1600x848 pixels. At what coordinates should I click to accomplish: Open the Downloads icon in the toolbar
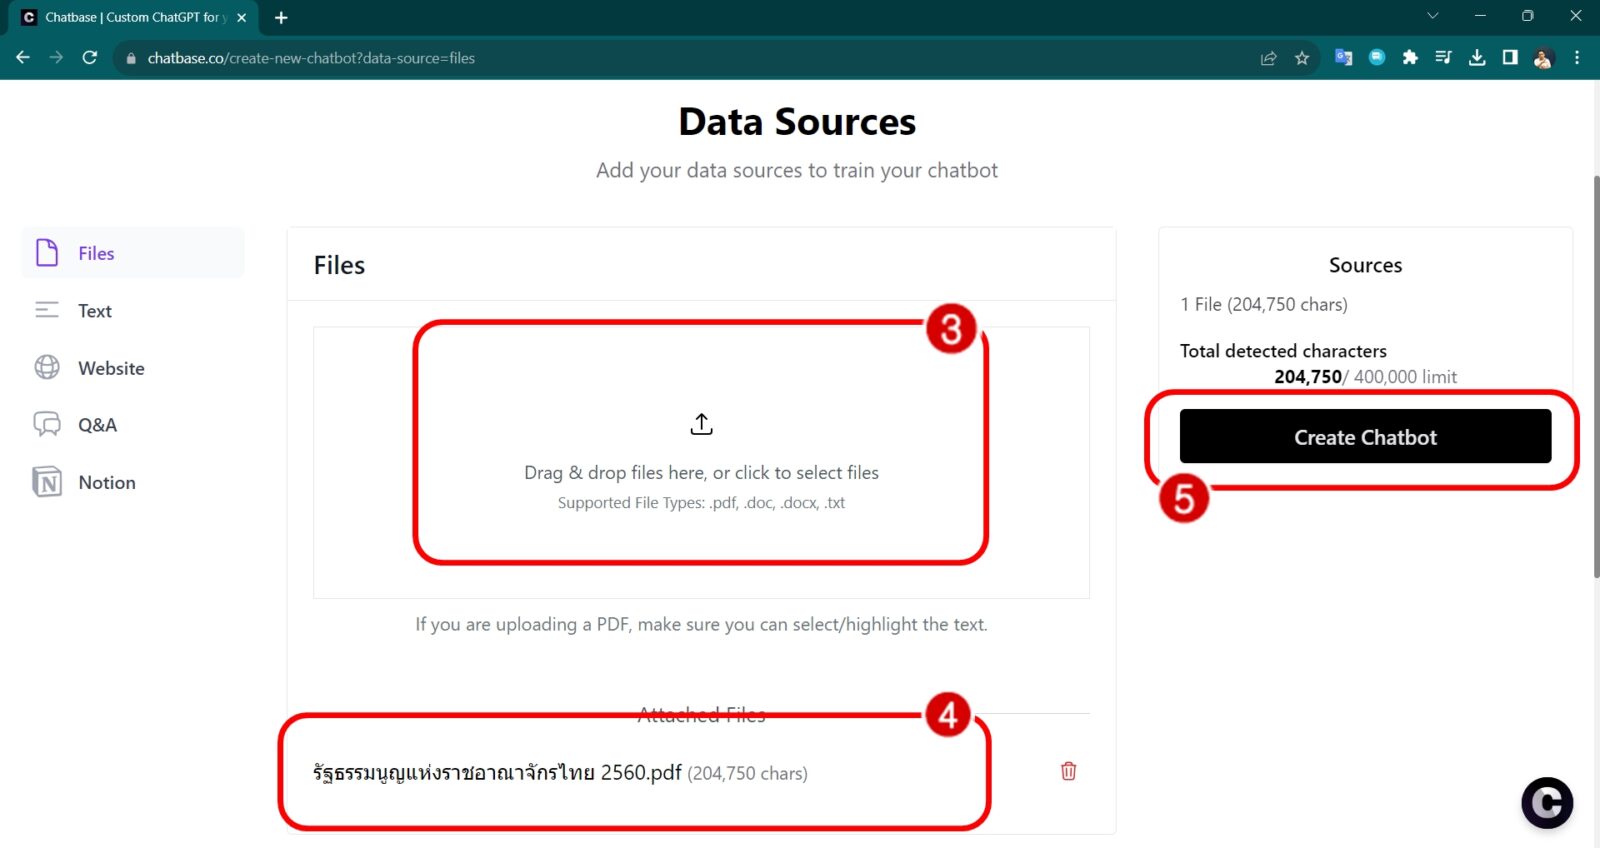[x=1477, y=58]
